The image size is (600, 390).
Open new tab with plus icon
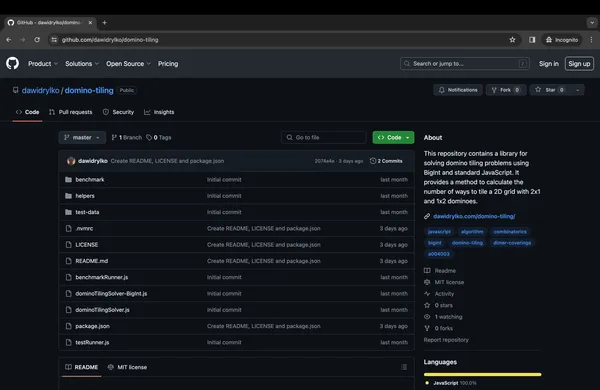click(x=104, y=23)
